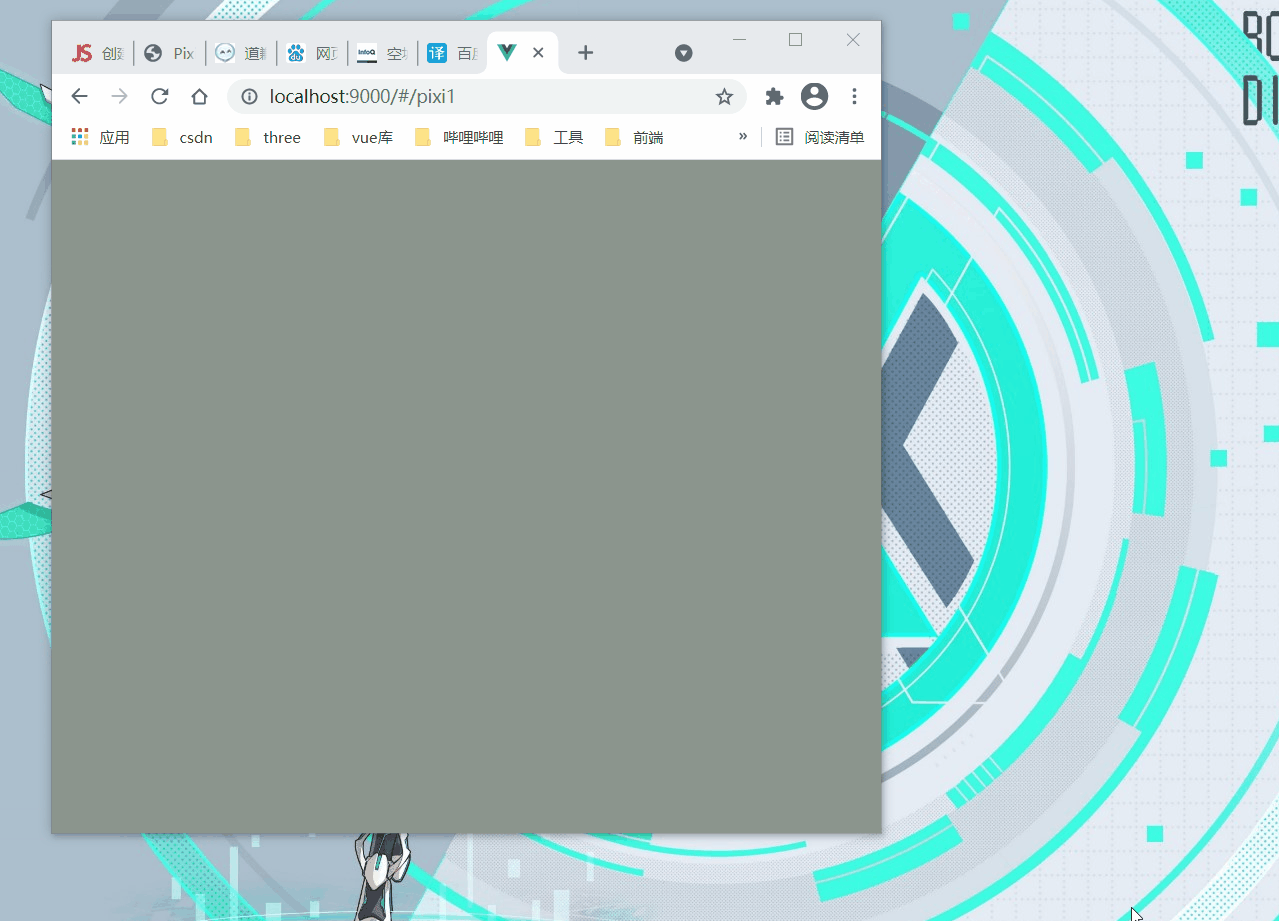
Task: Reload the current page
Action: [x=159, y=97]
